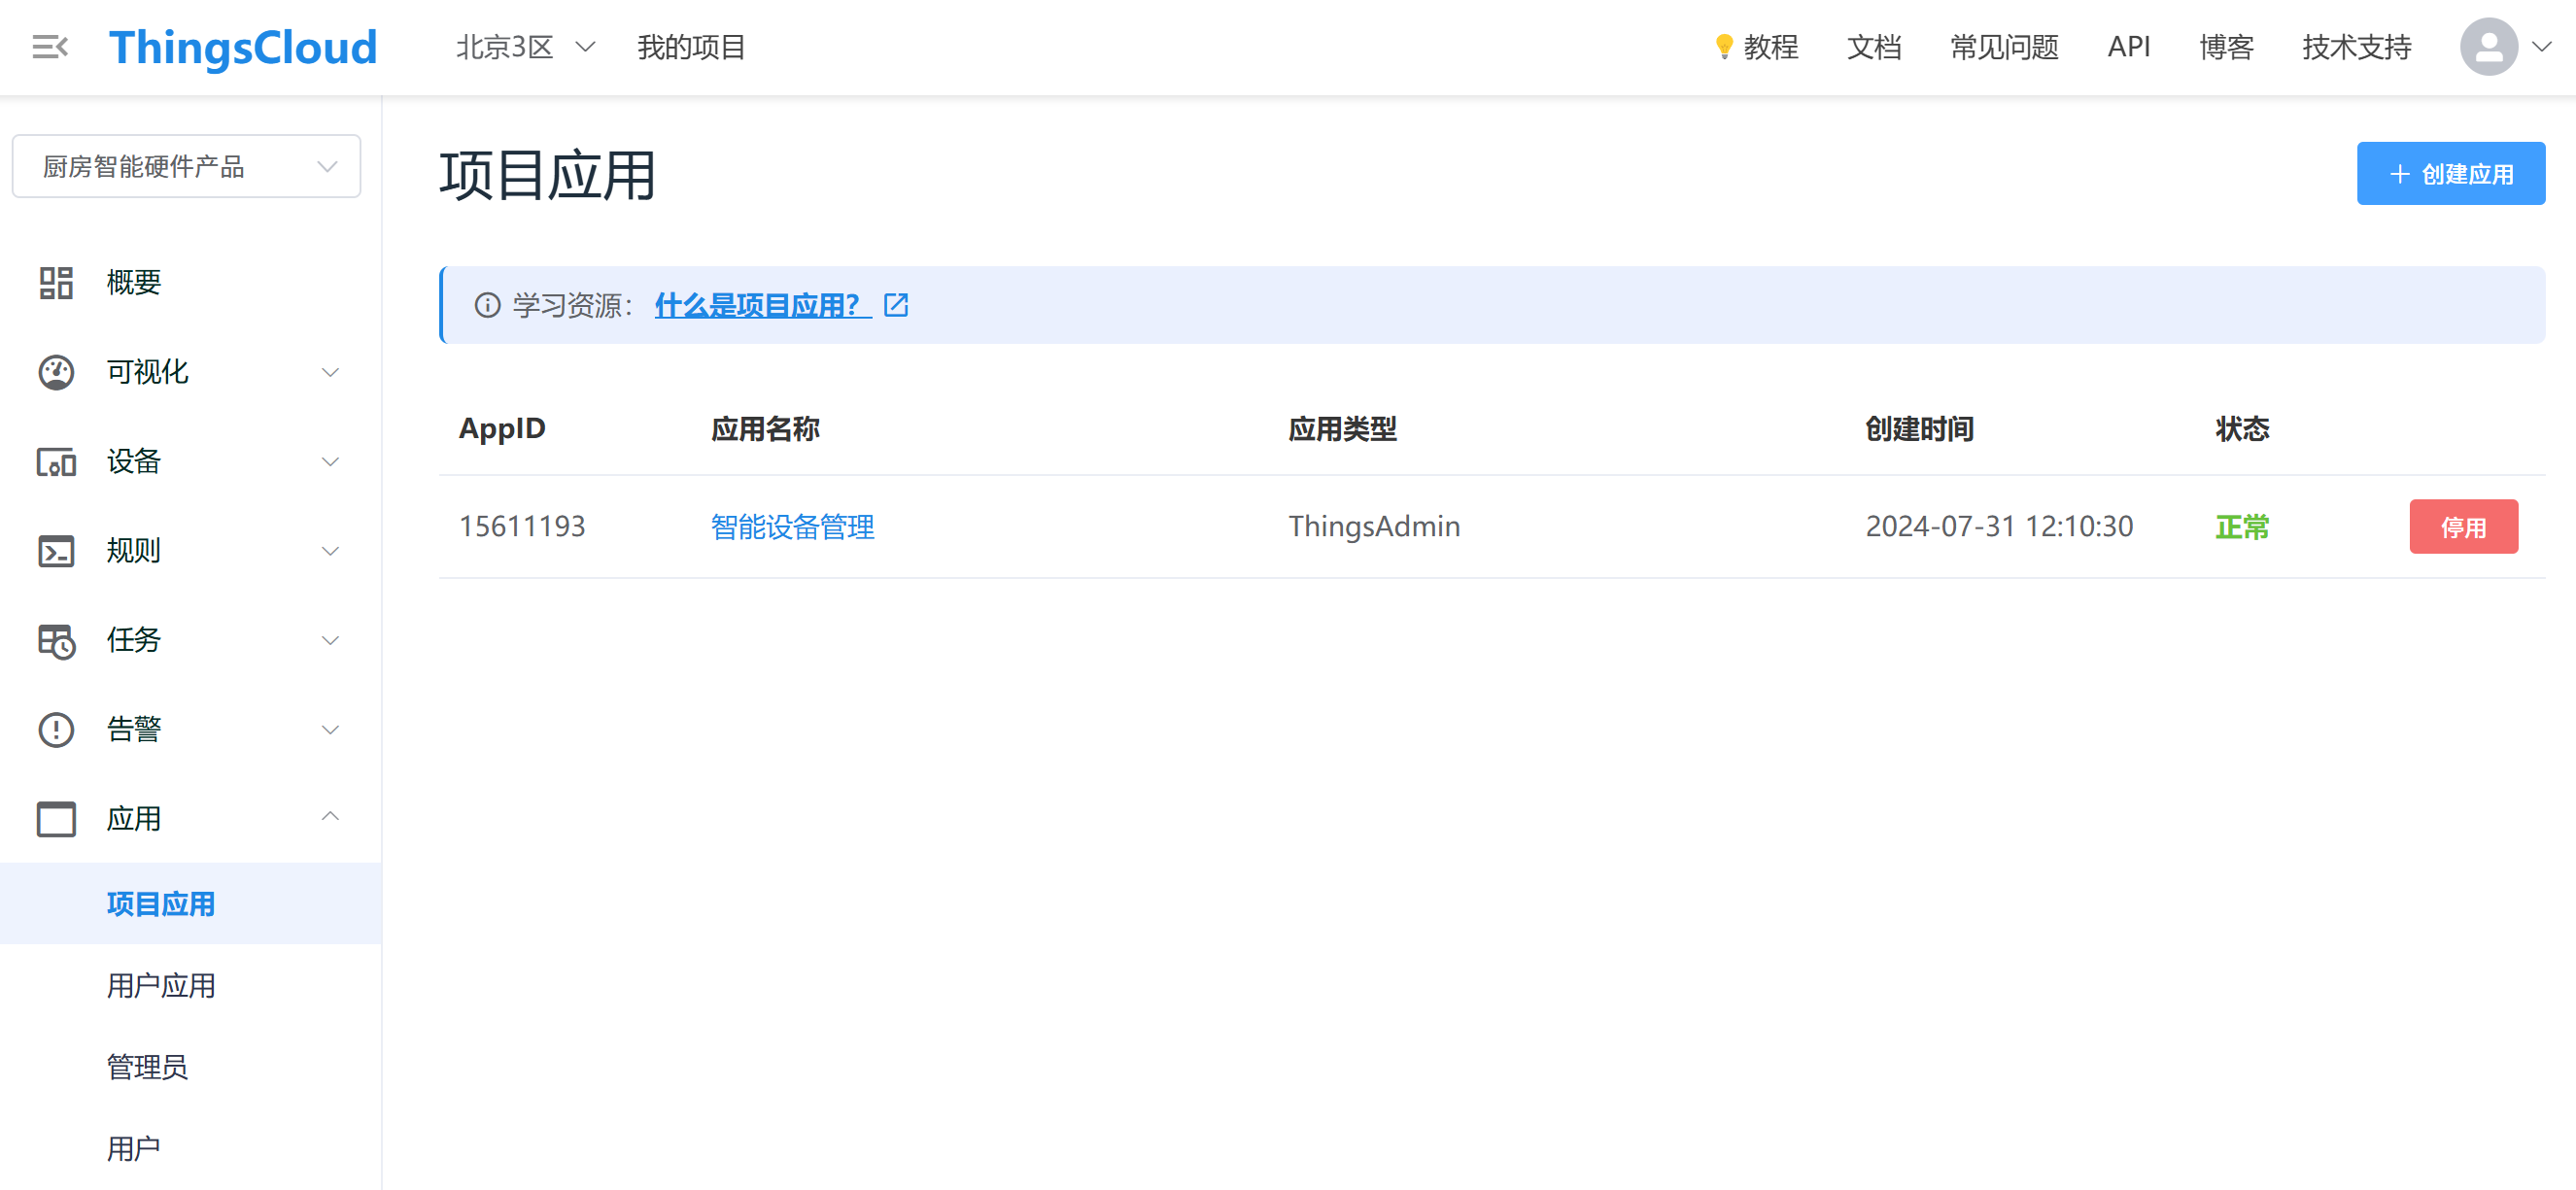The image size is (2576, 1190).
Task: Click the 应用类型 column header
Action: click(1342, 429)
